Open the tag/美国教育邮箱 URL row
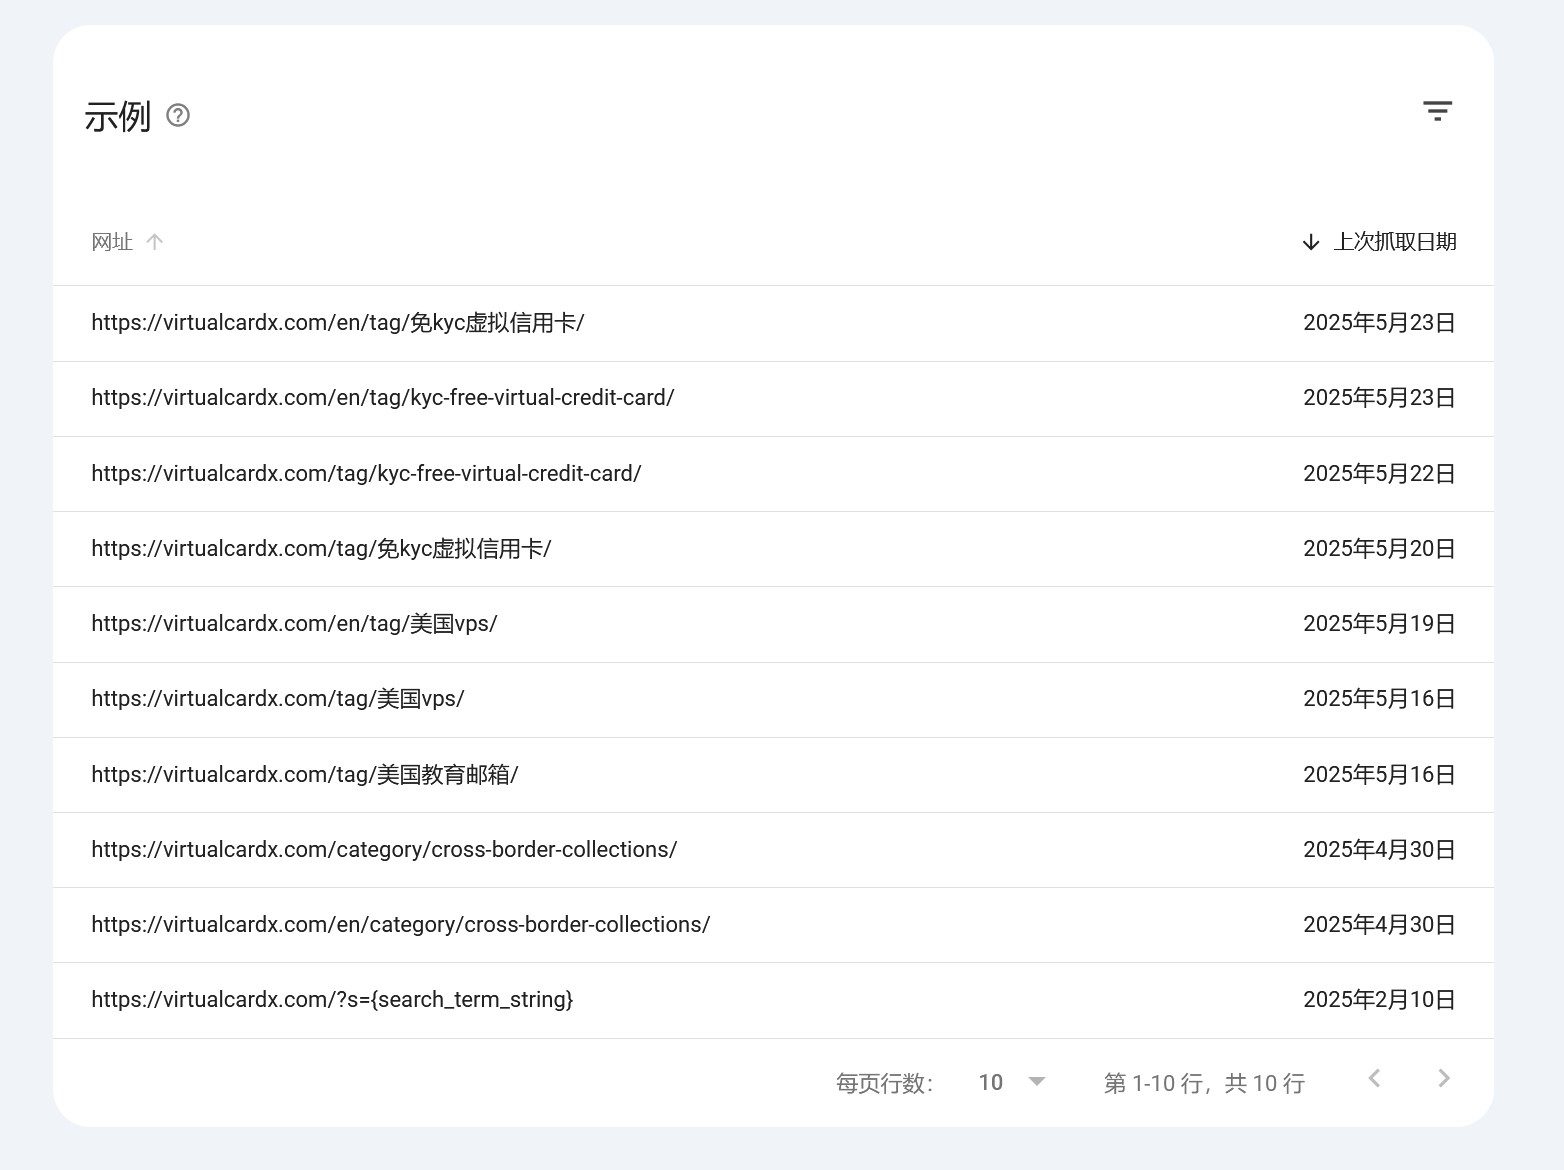This screenshot has width=1564, height=1170. (773, 775)
